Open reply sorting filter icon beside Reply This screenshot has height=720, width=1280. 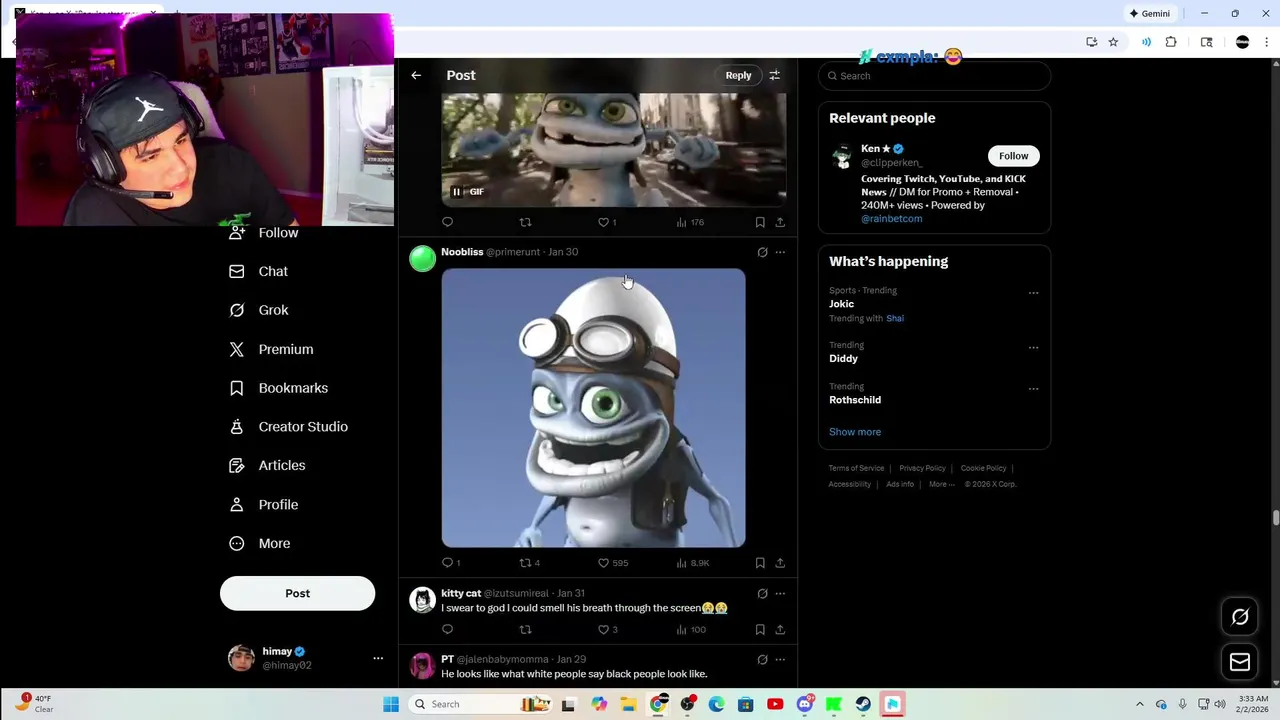tap(774, 75)
